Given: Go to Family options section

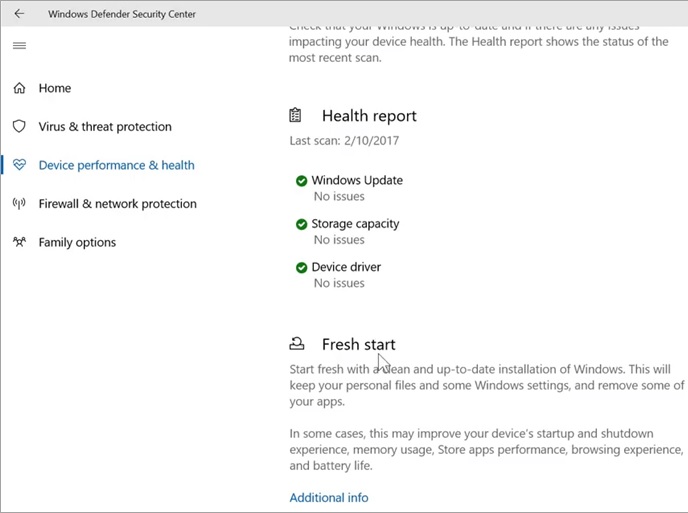Looking at the screenshot, I should pos(77,242).
